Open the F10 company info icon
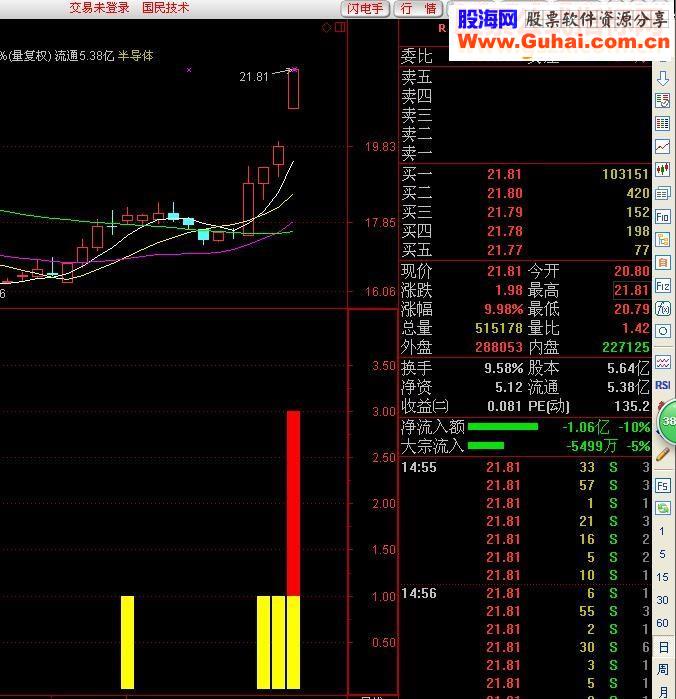Screen dimensions: 676x699 pos(663,217)
